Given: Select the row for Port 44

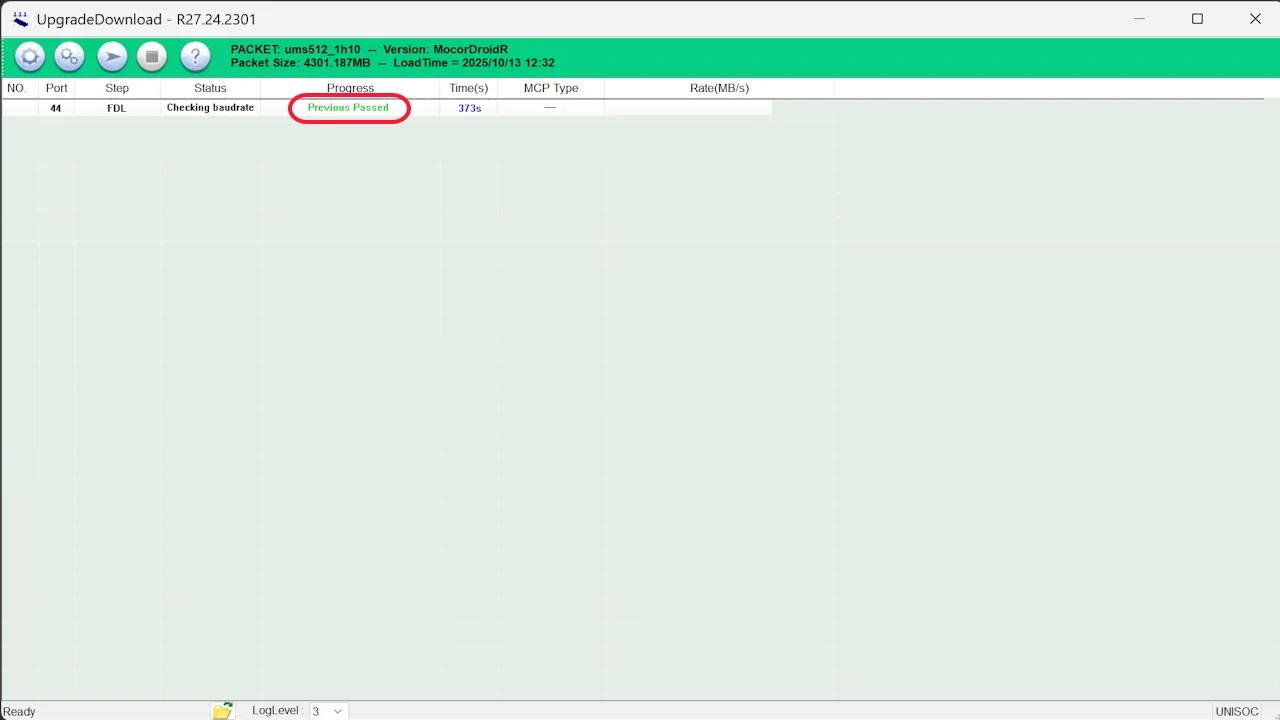Looking at the screenshot, I should point(56,107).
